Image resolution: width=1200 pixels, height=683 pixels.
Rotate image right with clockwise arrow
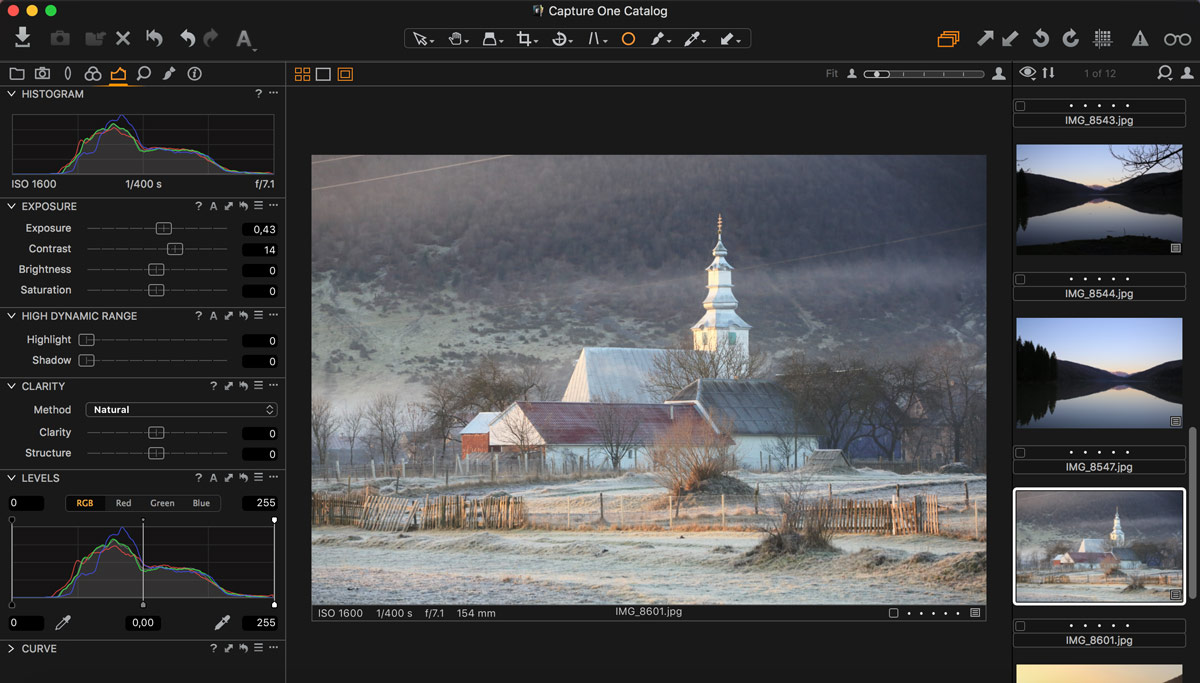click(1070, 39)
